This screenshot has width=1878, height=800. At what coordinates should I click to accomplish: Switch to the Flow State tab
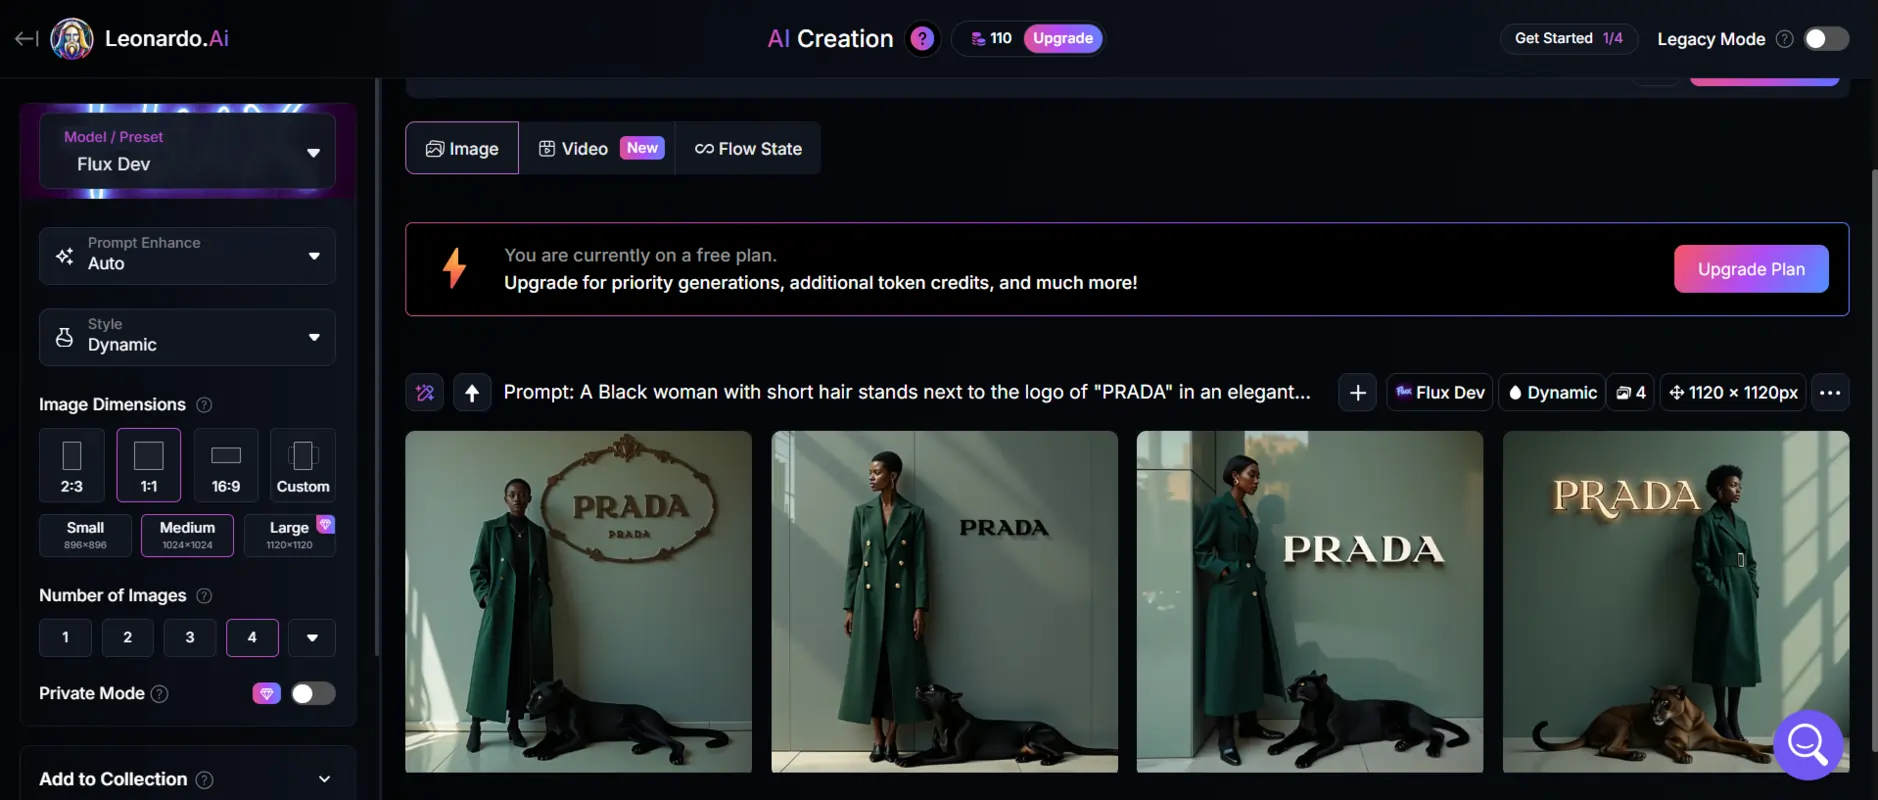click(x=748, y=148)
